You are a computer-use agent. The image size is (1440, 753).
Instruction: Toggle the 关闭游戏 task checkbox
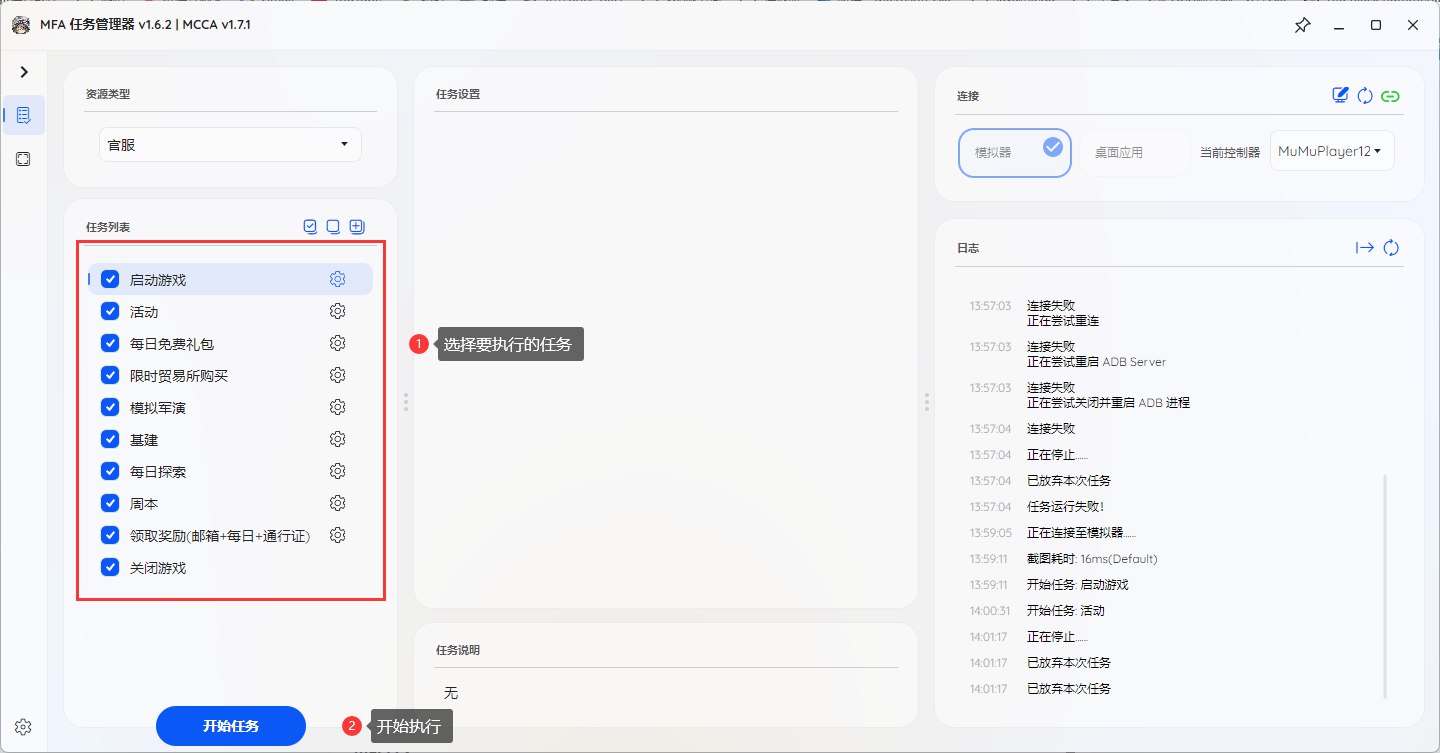coord(110,567)
